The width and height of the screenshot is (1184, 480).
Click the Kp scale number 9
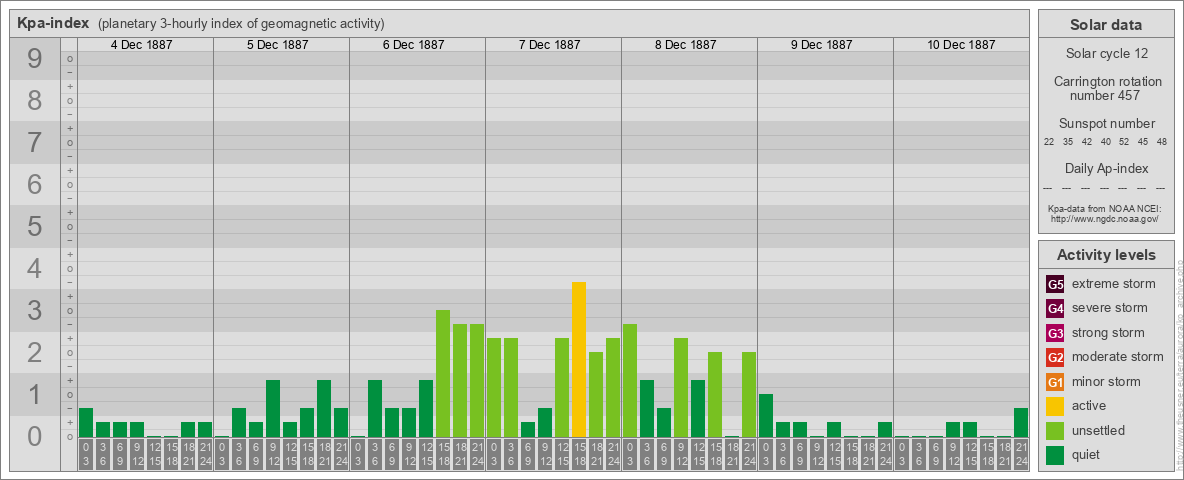(35, 59)
